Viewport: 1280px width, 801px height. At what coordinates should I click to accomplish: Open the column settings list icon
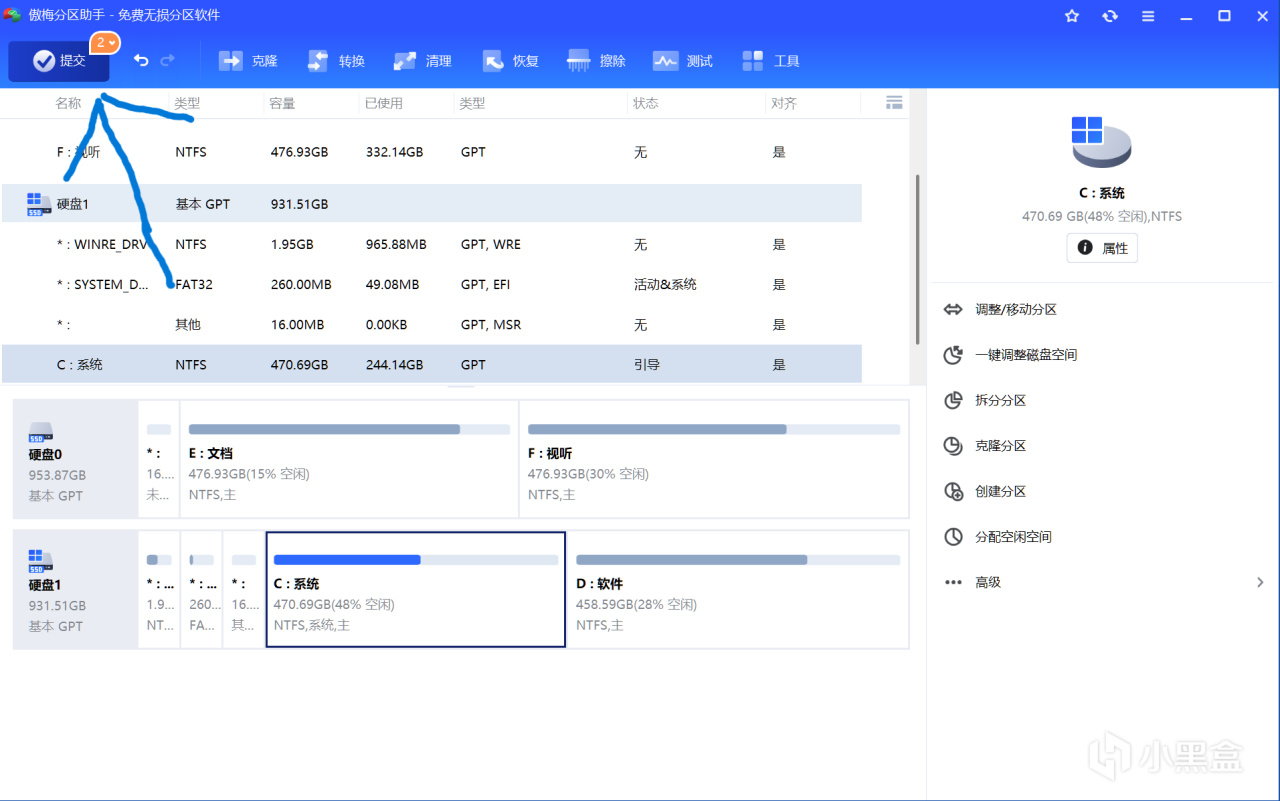pos(894,103)
